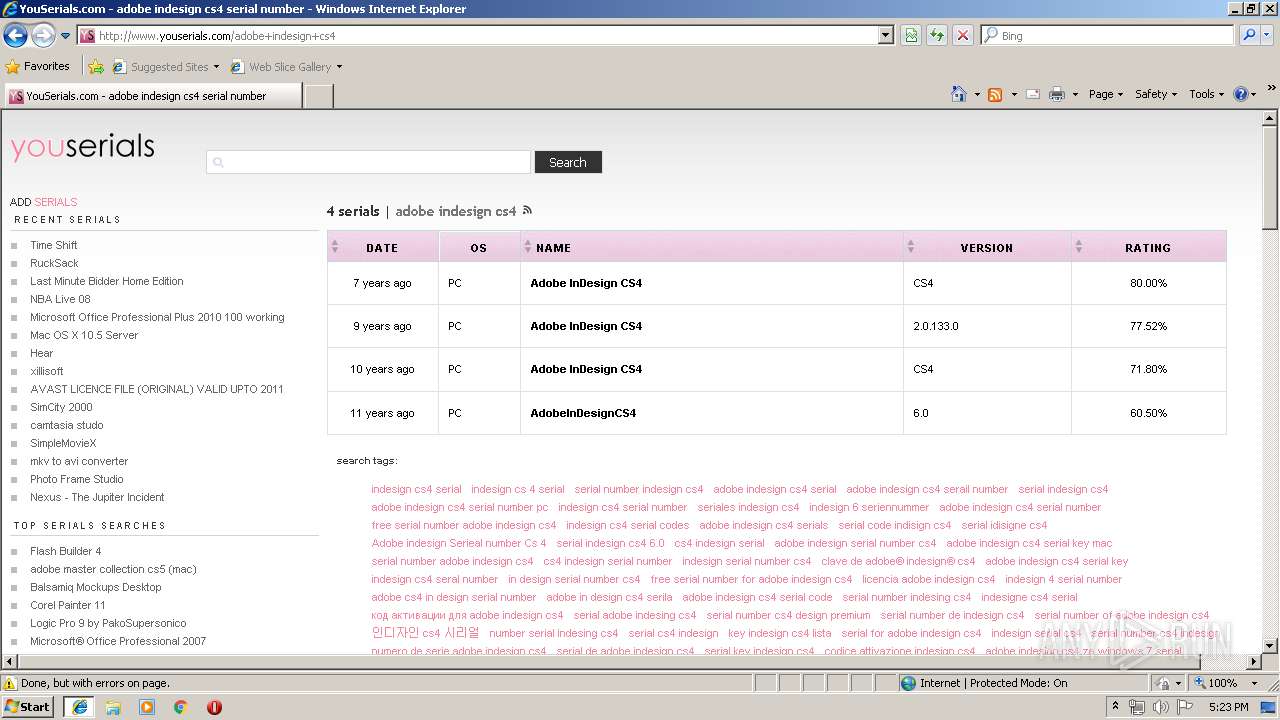Click the 'indesign 6 seriennummer' tag

(869, 507)
